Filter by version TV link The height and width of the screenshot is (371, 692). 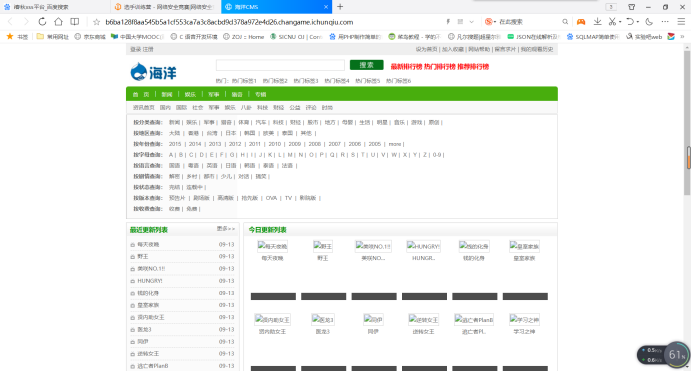pos(288,198)
